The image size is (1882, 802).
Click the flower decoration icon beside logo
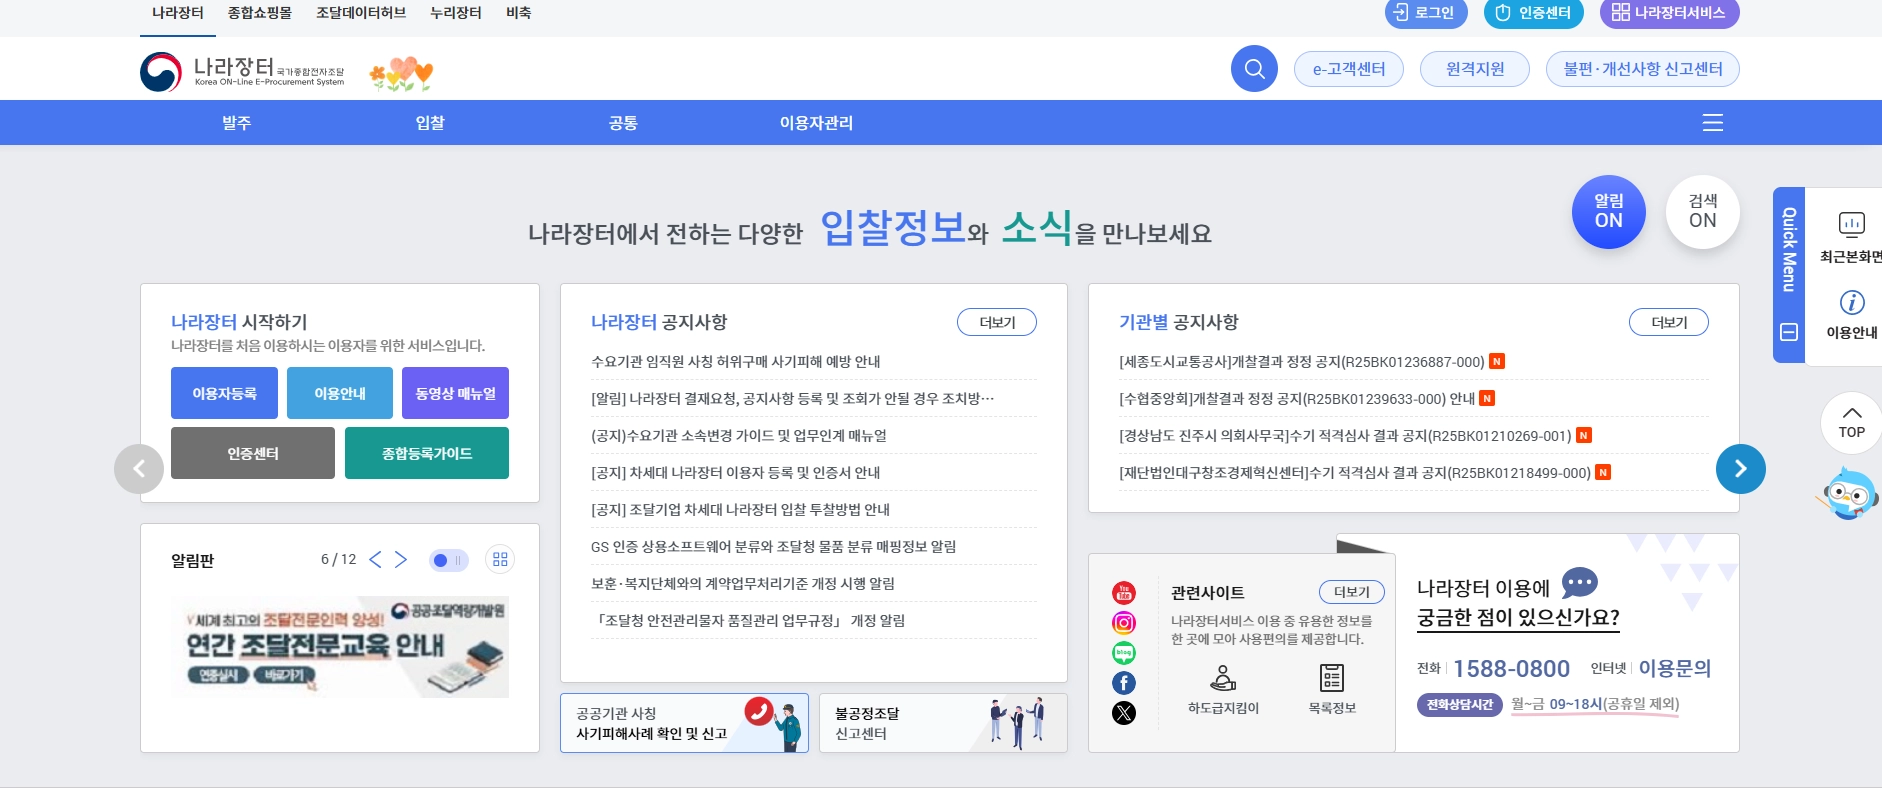401,74
